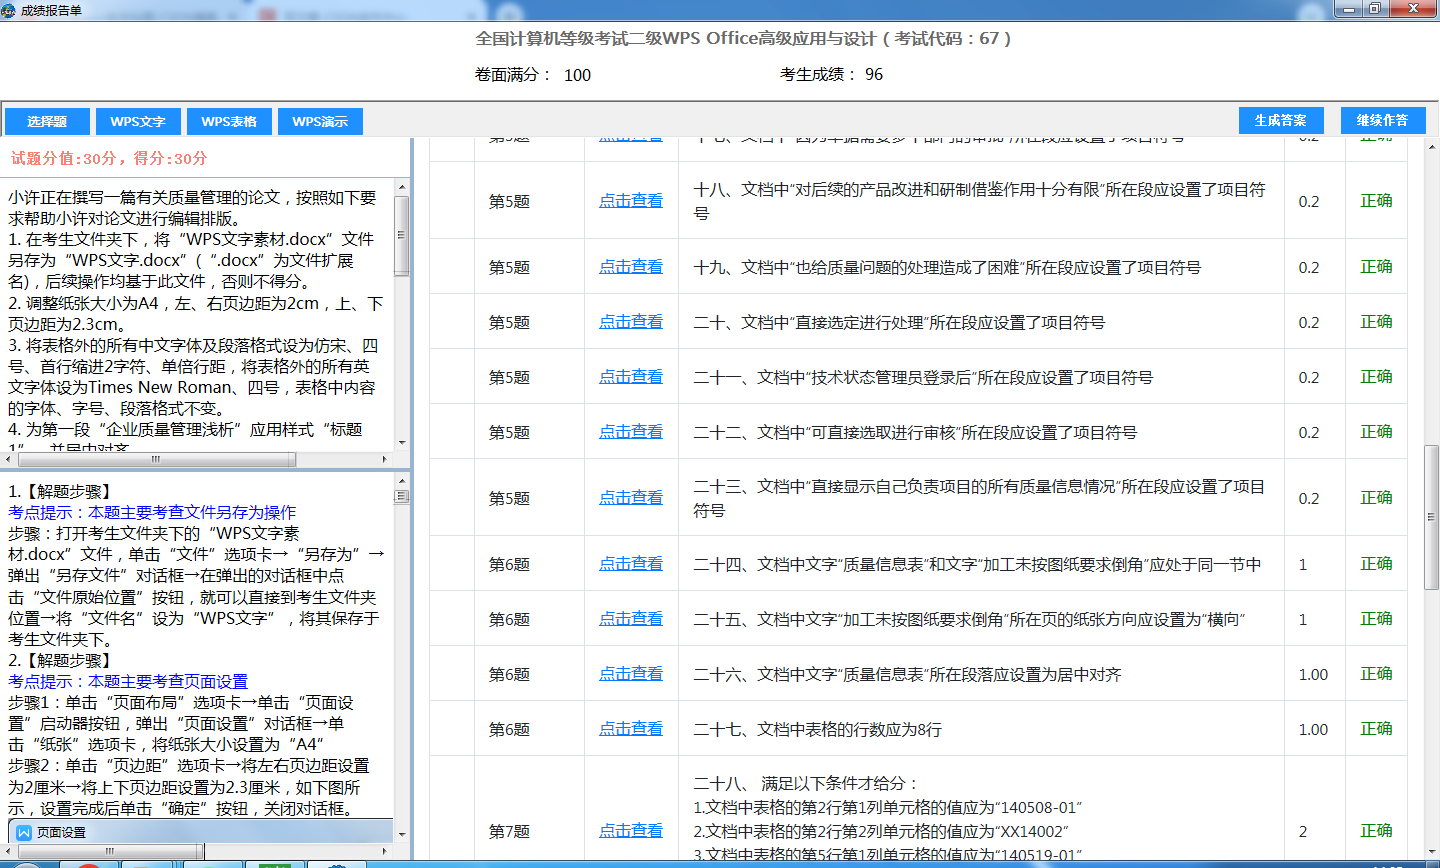Click the red 试题分值:30分，得分:30分 text

pos(109,158)
